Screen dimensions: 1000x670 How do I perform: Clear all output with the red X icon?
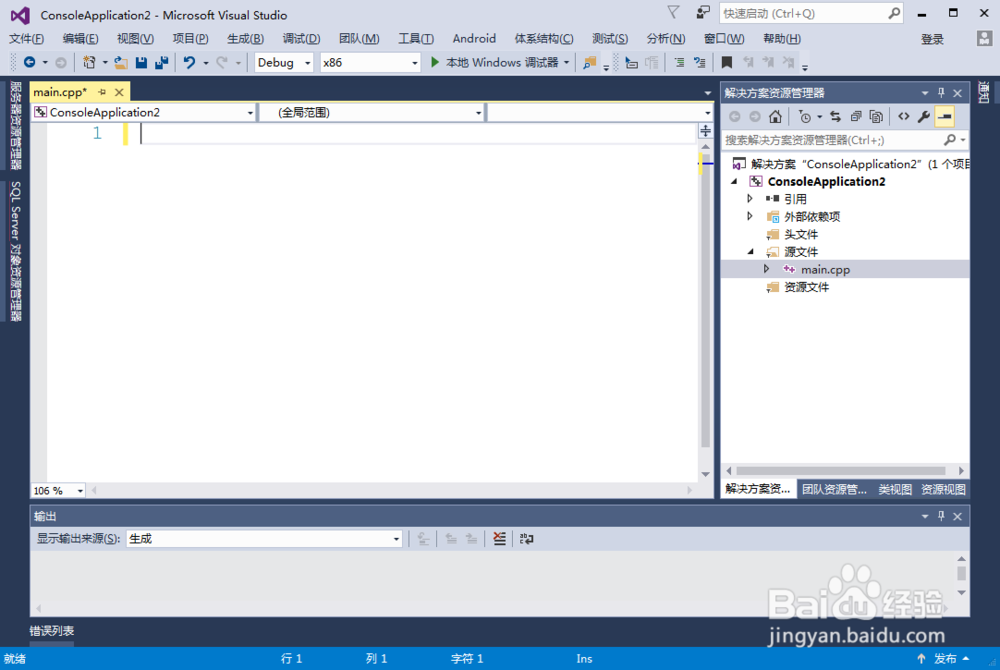click(499, 539)
